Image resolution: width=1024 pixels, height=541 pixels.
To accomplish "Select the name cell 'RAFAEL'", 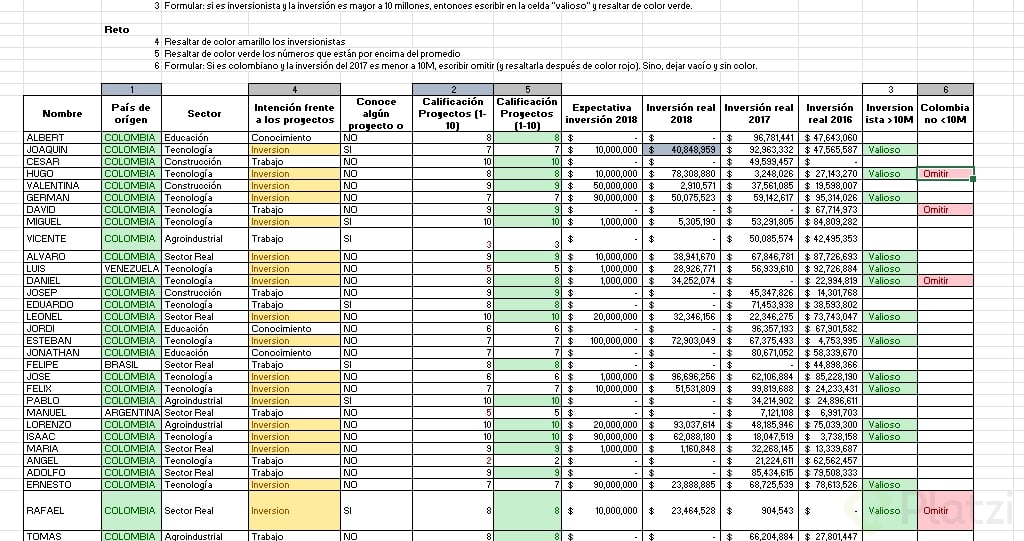I will tap(63, 511).
